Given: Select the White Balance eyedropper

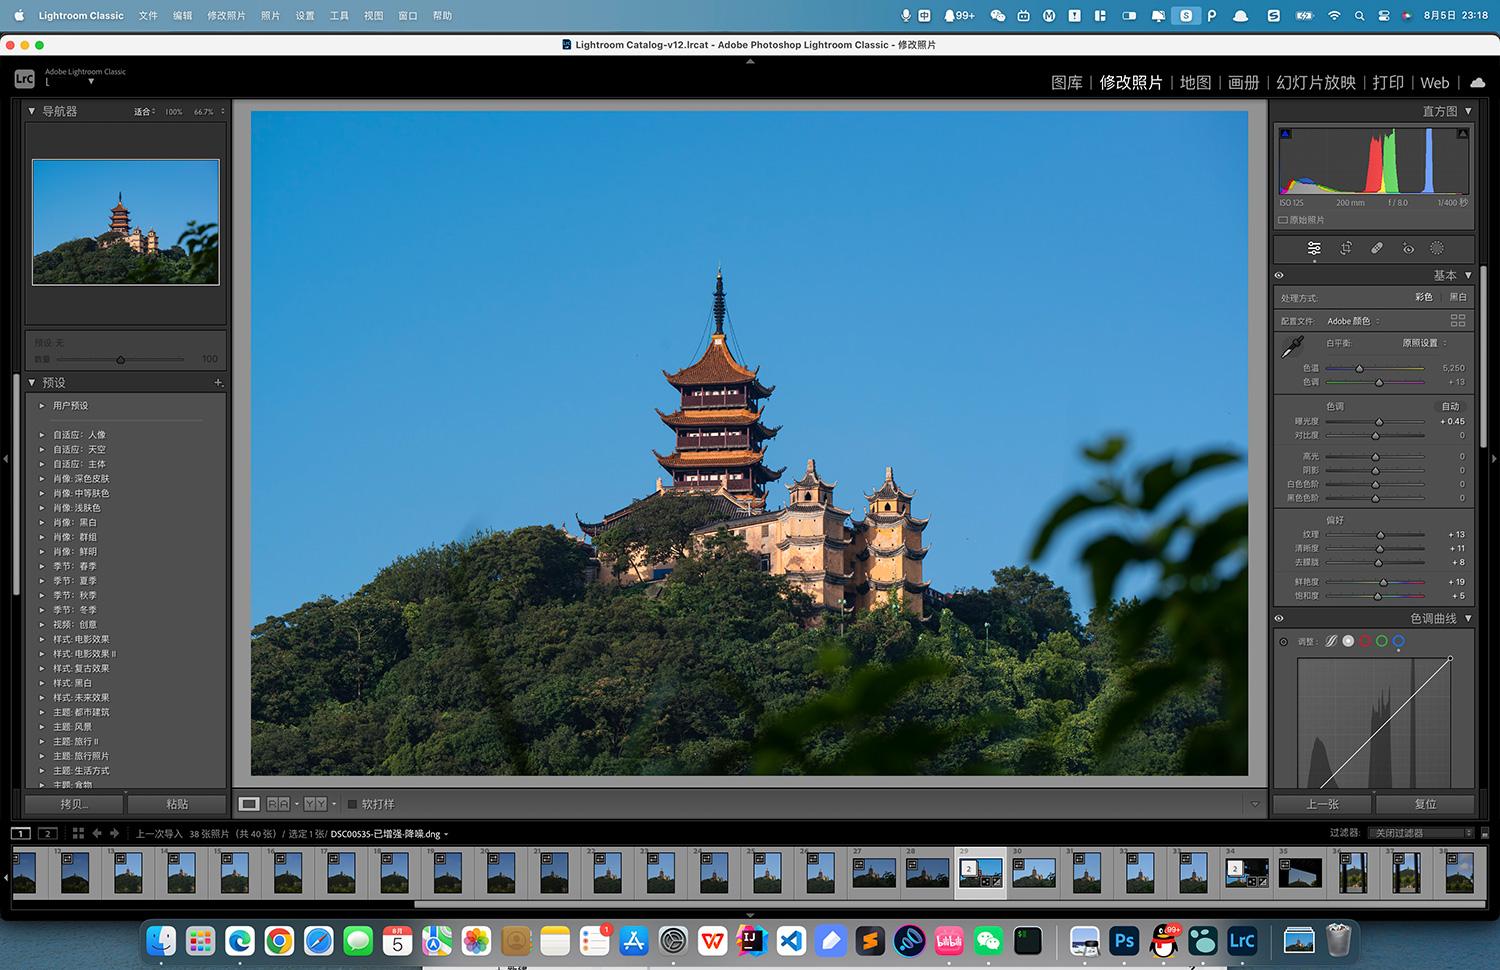Looking at the screenshot, I should [1290, 345].
